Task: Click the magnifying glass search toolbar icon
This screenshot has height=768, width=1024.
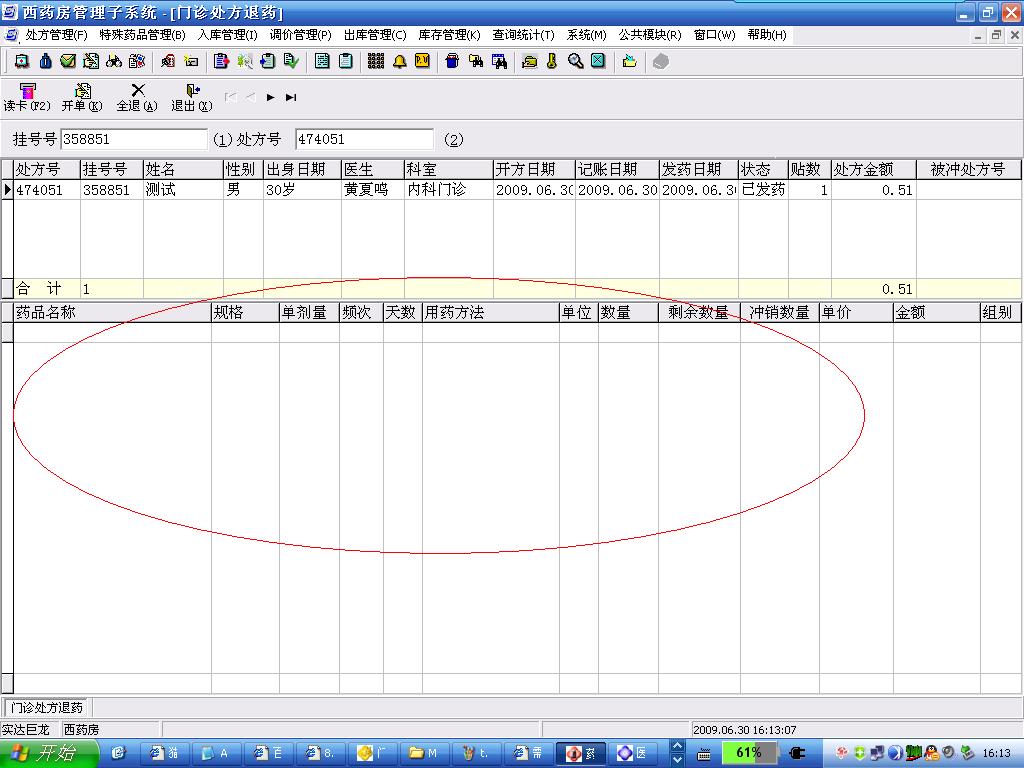Action: pyautogui.click(x=575, y=61)
